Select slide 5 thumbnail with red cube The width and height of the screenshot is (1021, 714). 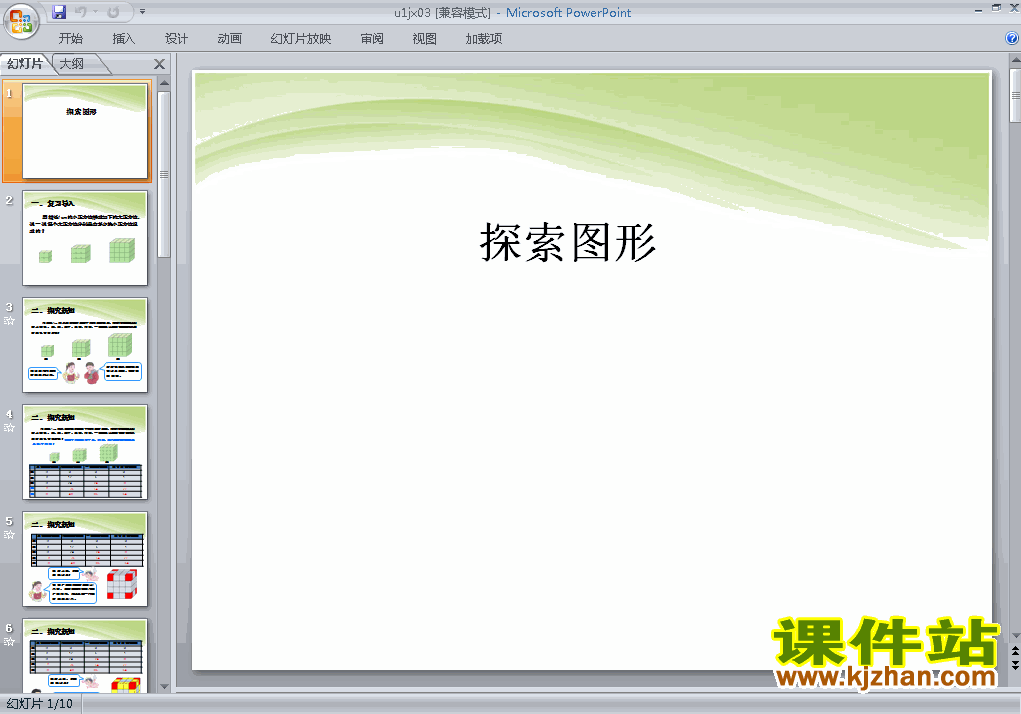pos(85,559)
